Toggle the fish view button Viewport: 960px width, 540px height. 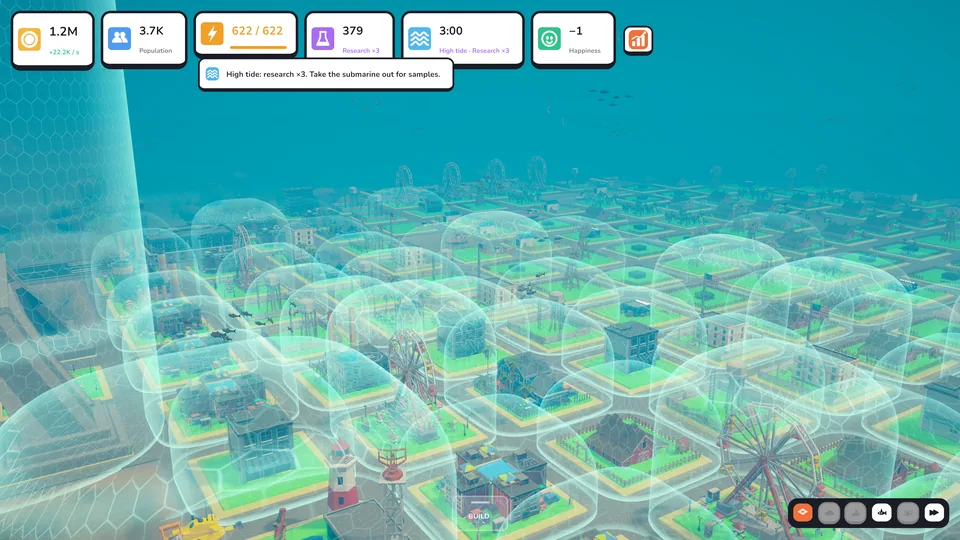[882, 512]
